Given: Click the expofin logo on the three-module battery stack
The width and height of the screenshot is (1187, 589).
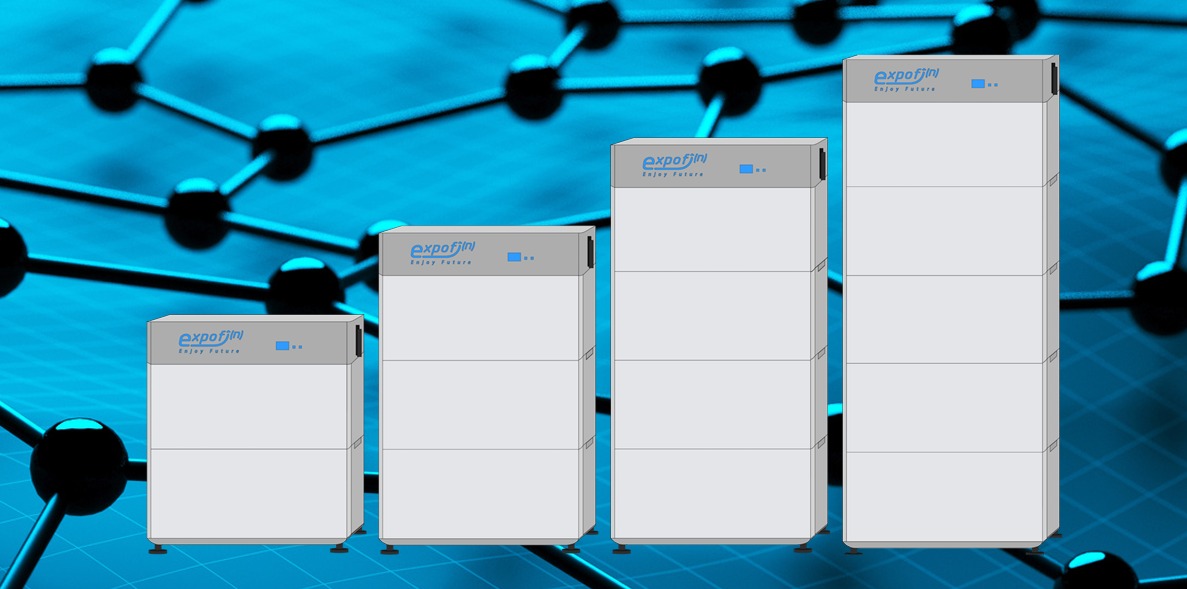Looking at the screenshot, I should pyautogui.click(x=443, y=250).
